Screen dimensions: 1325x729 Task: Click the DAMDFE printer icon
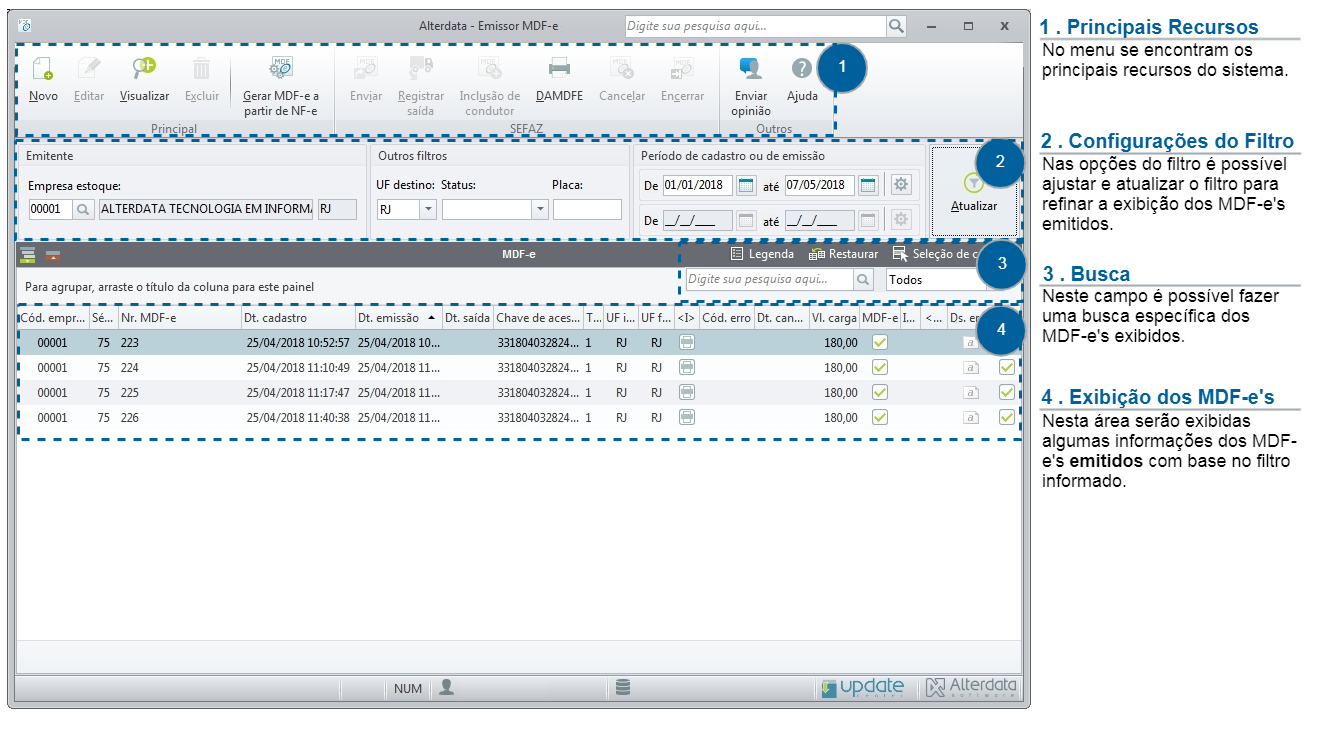(x=559, y=69)
